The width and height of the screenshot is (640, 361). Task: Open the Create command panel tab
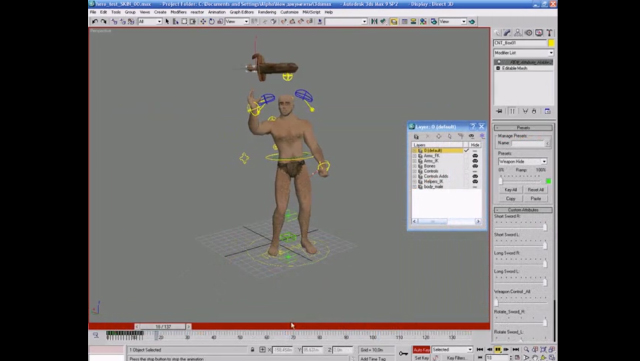click(x=498, y=33)
